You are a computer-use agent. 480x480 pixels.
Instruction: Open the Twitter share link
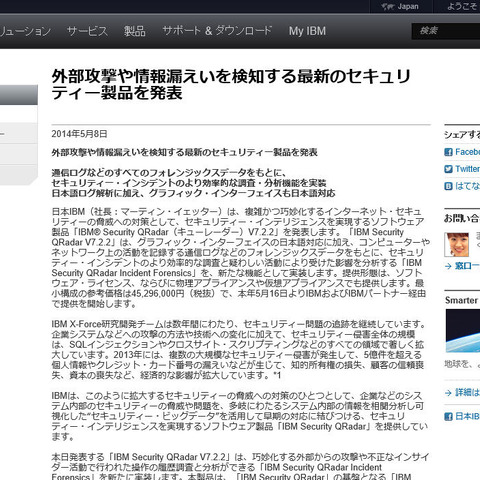click(468, 169)
